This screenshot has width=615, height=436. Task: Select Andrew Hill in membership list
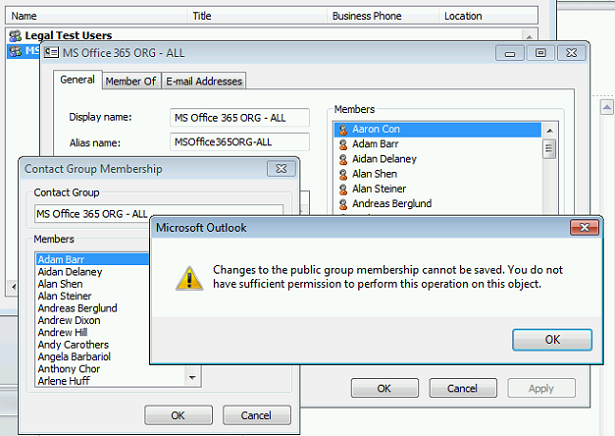click(x=93, y=332)
